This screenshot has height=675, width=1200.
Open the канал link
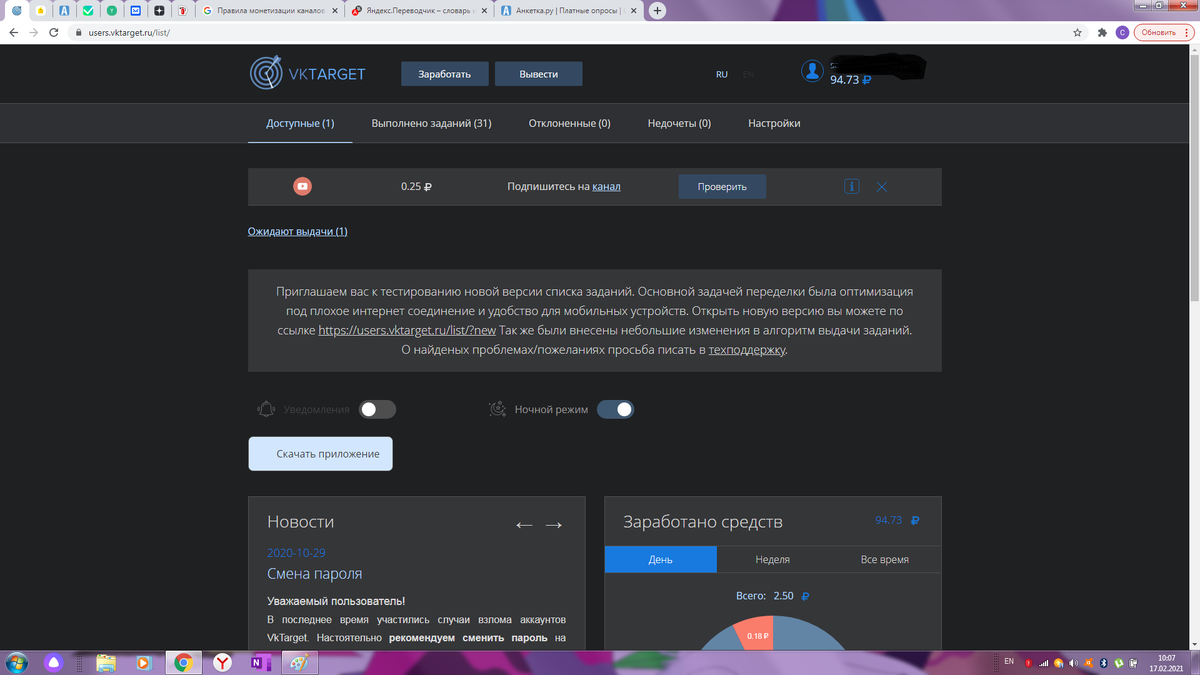coord(606,186)
